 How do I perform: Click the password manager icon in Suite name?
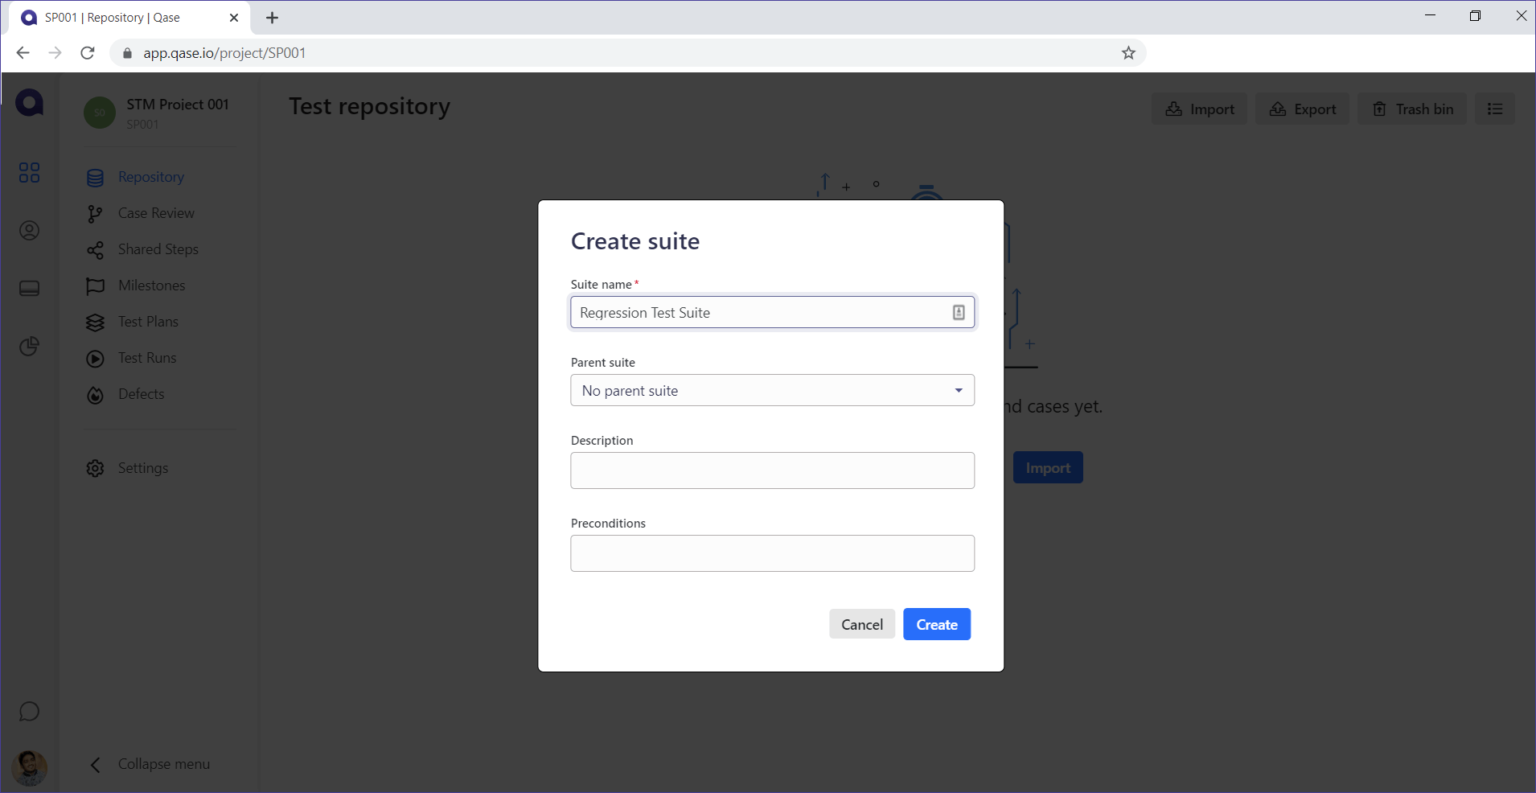click(958, 313)
